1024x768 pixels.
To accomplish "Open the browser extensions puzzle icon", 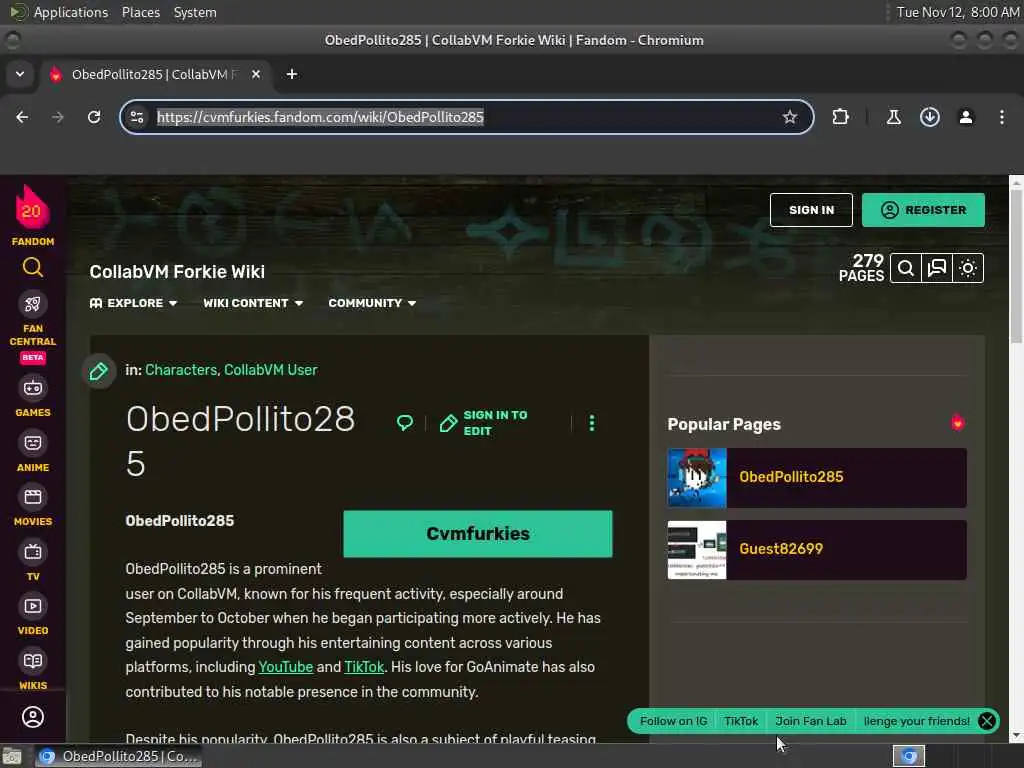I will point(840,117).
